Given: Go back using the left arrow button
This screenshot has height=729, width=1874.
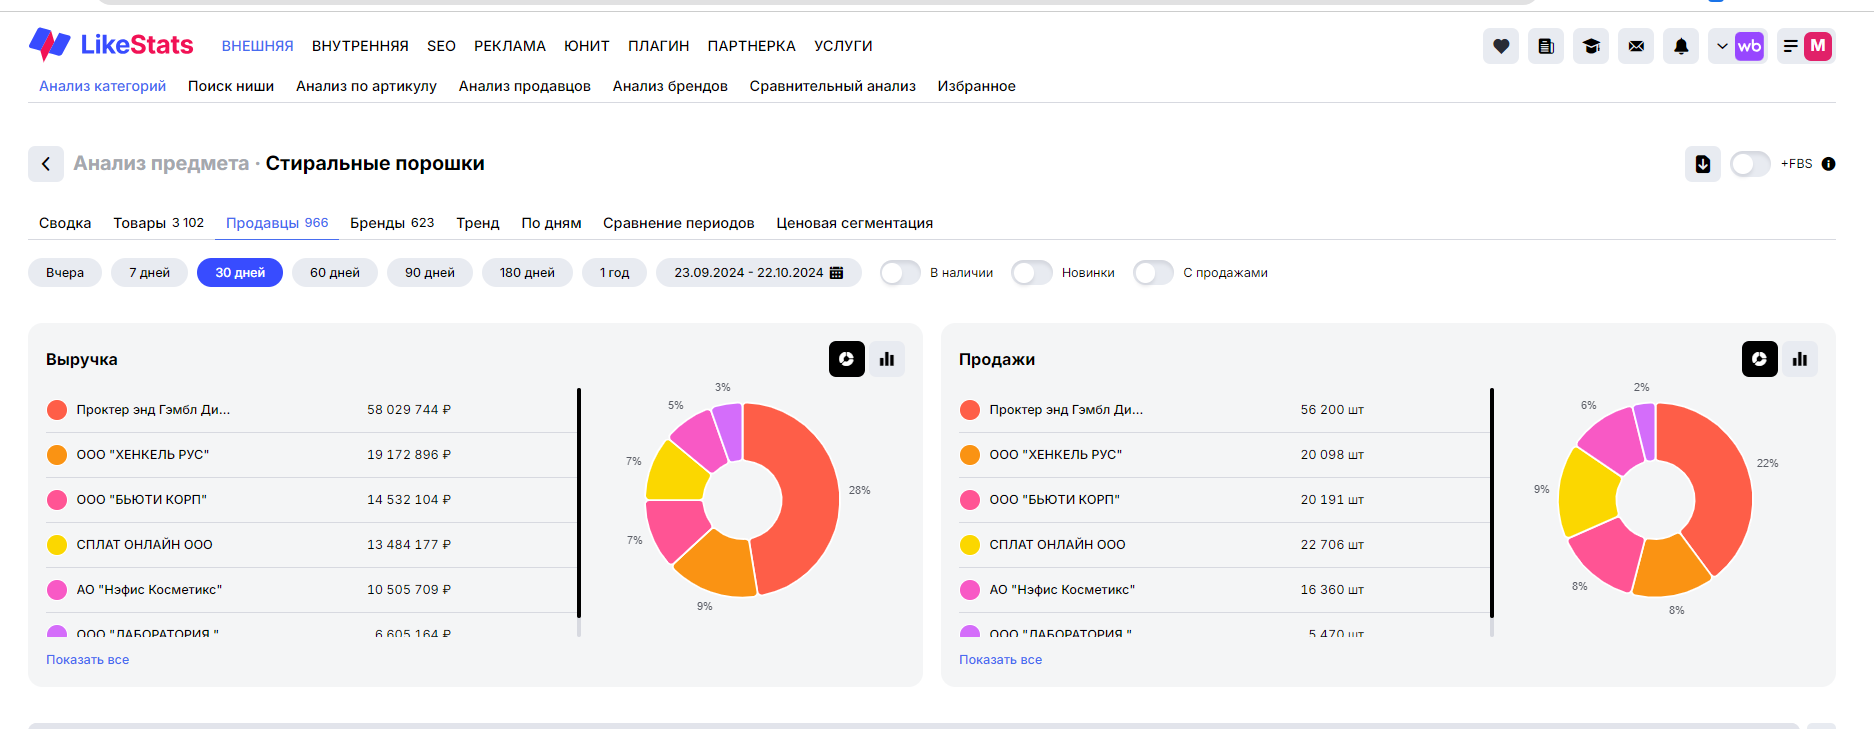Looking at the screenshot, I should coord(46,164).
